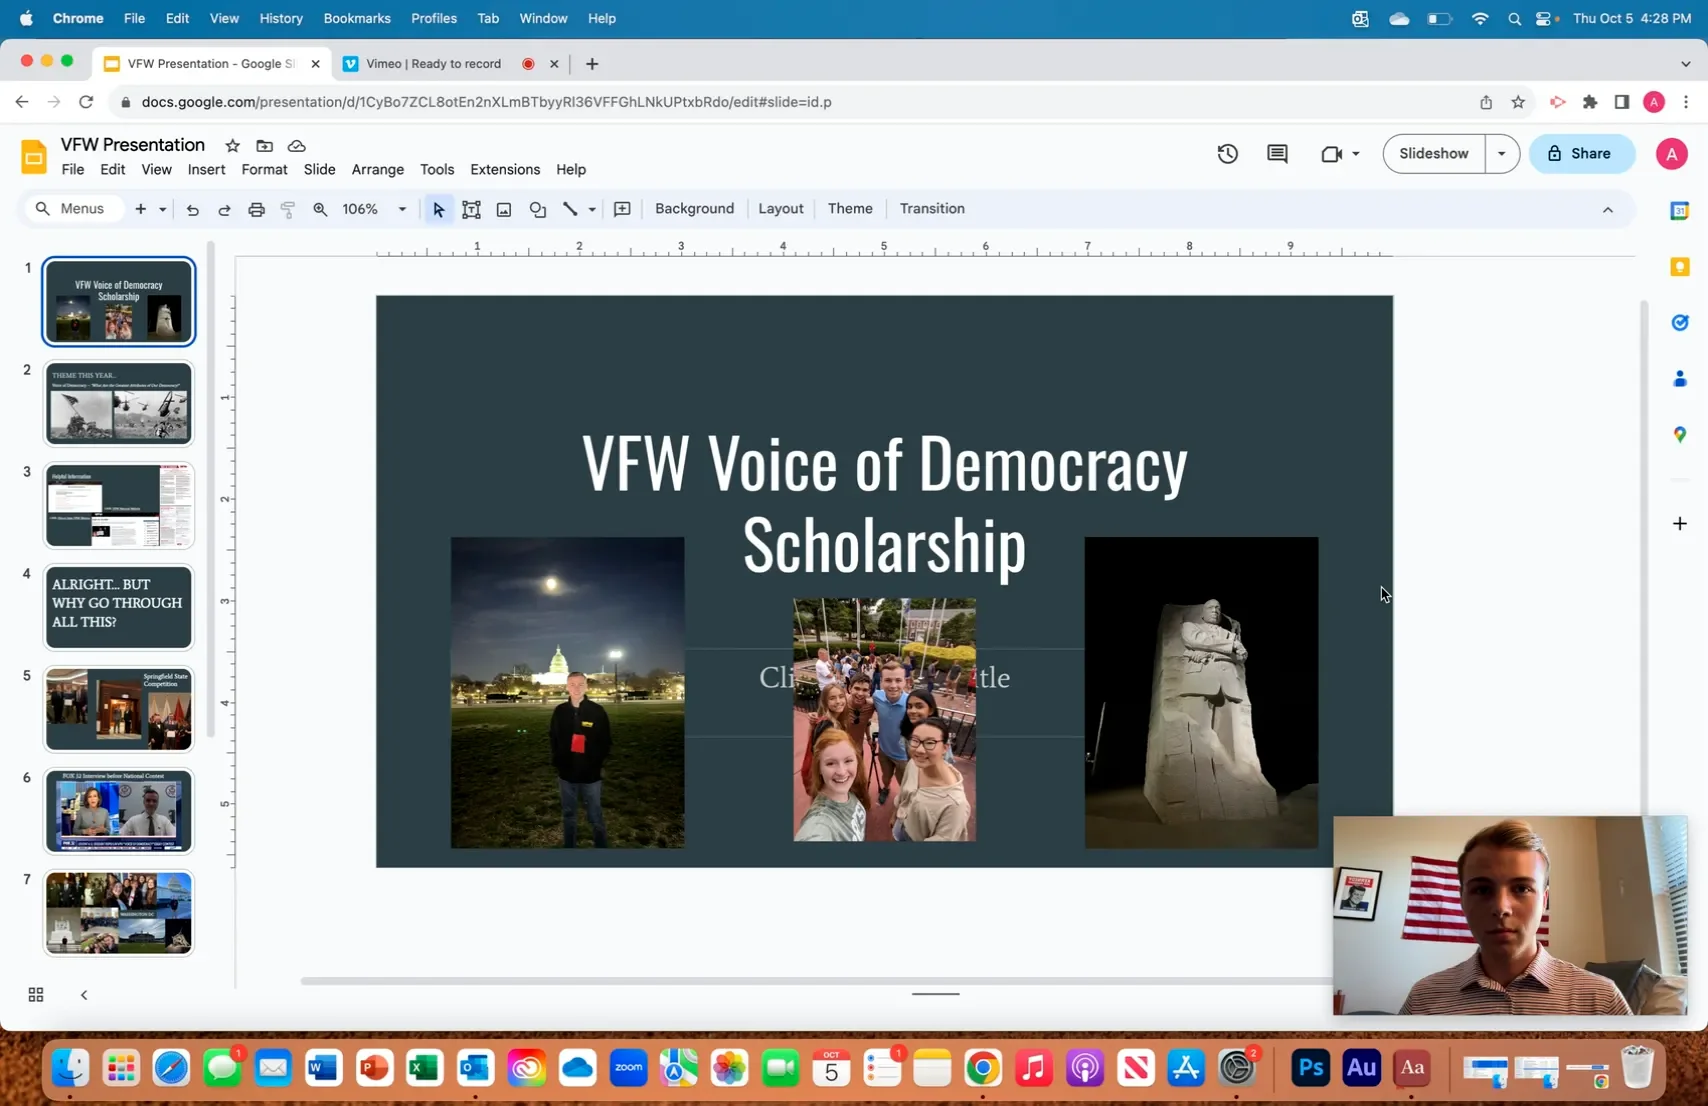The image size is (1708, 1106).
Task: Open Tasks in the side panel
Action: 1679,322
